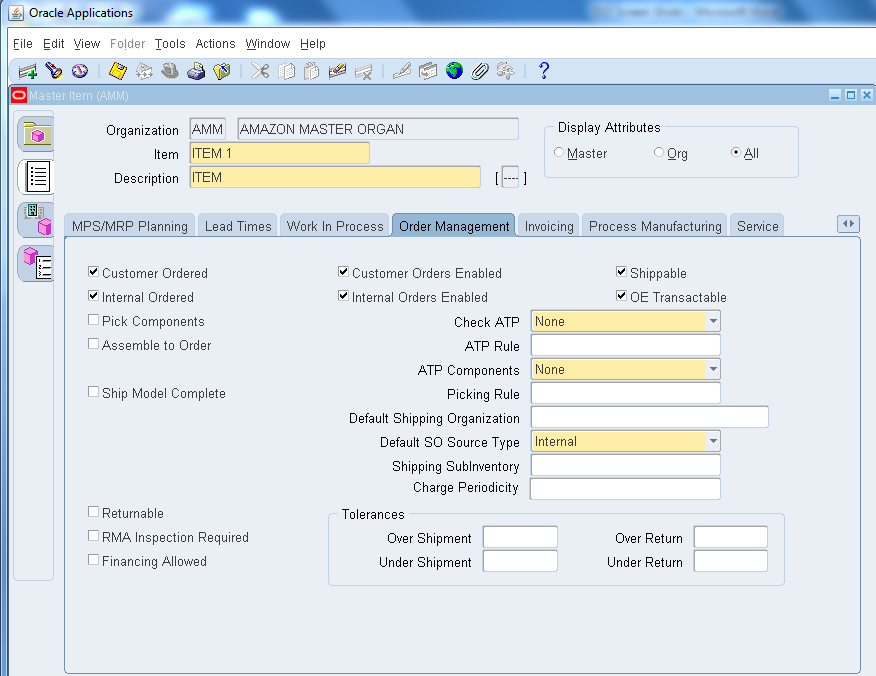Open the File menu
The image size is (876, 676).
[x=23, y=44]
